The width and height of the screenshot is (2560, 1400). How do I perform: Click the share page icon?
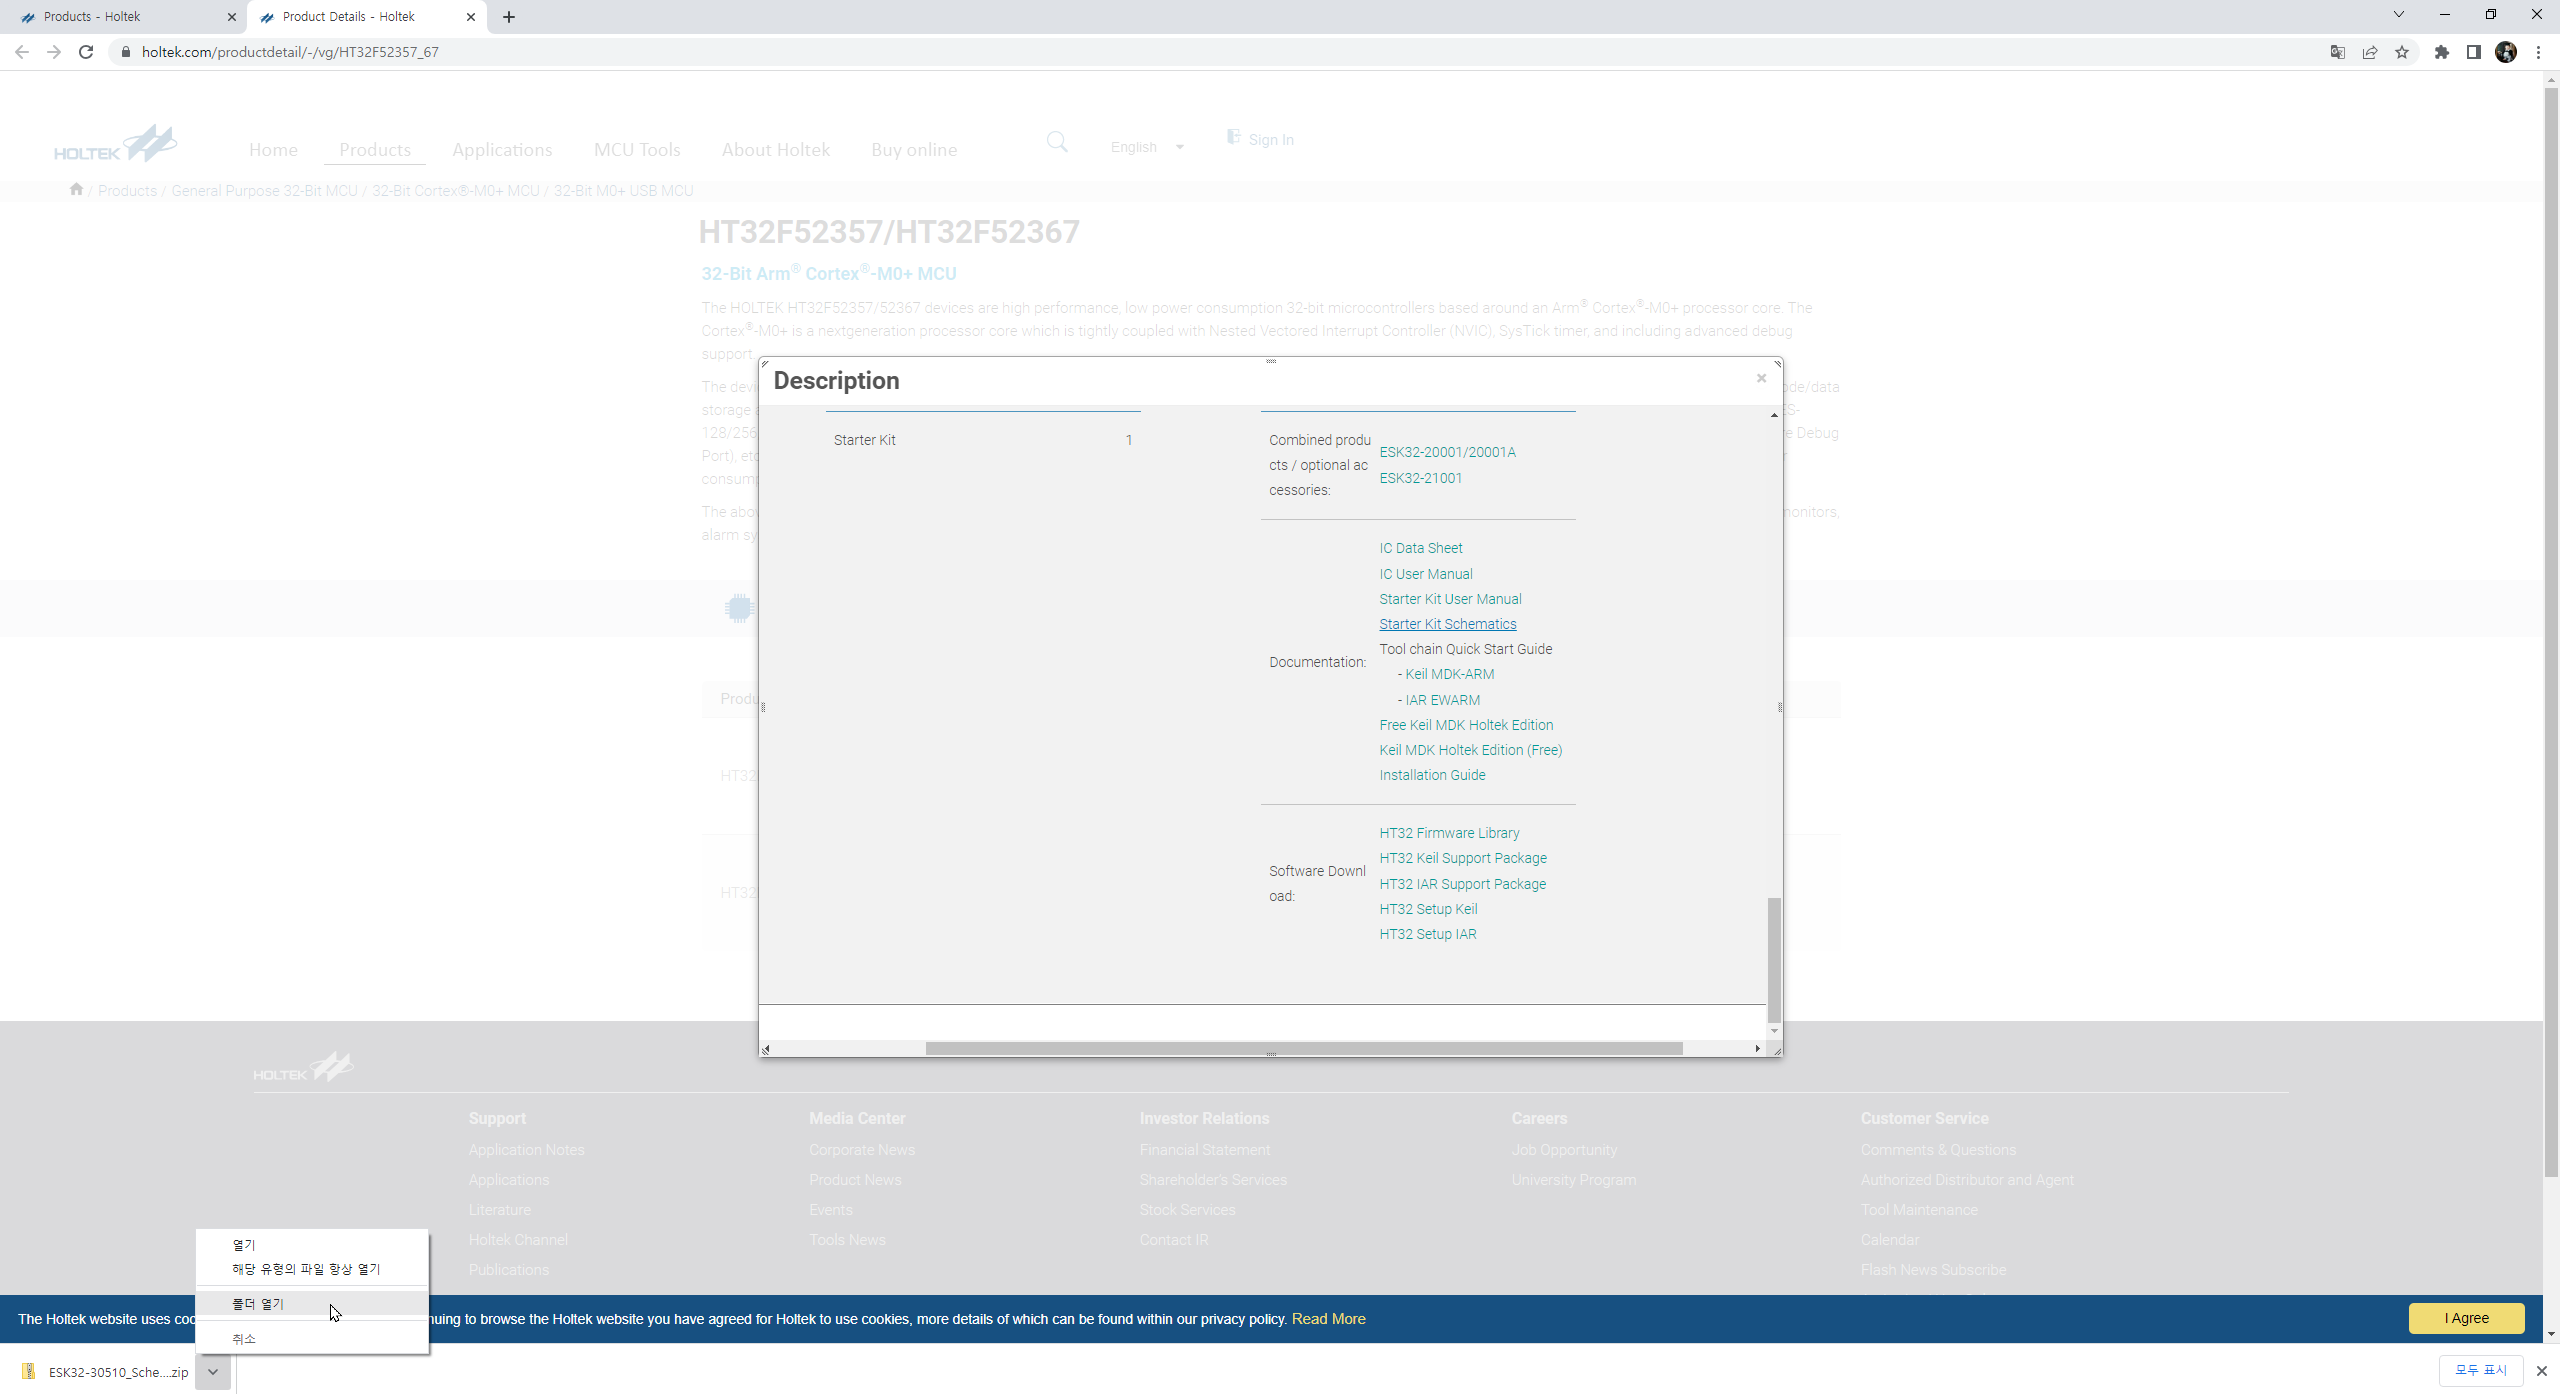(x=2369, y=52)
